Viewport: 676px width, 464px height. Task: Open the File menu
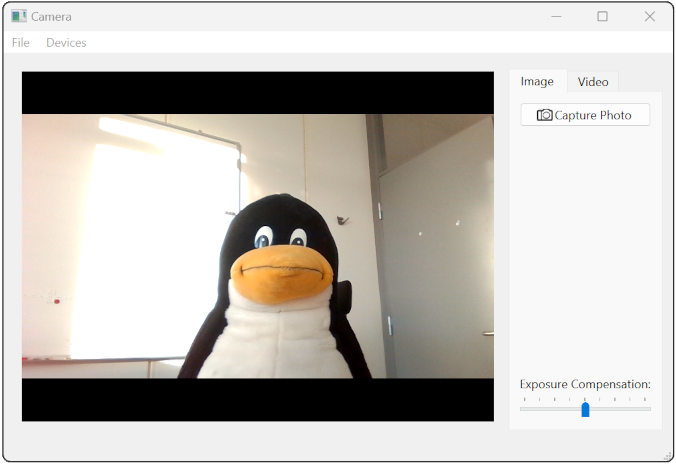point(21,43)
